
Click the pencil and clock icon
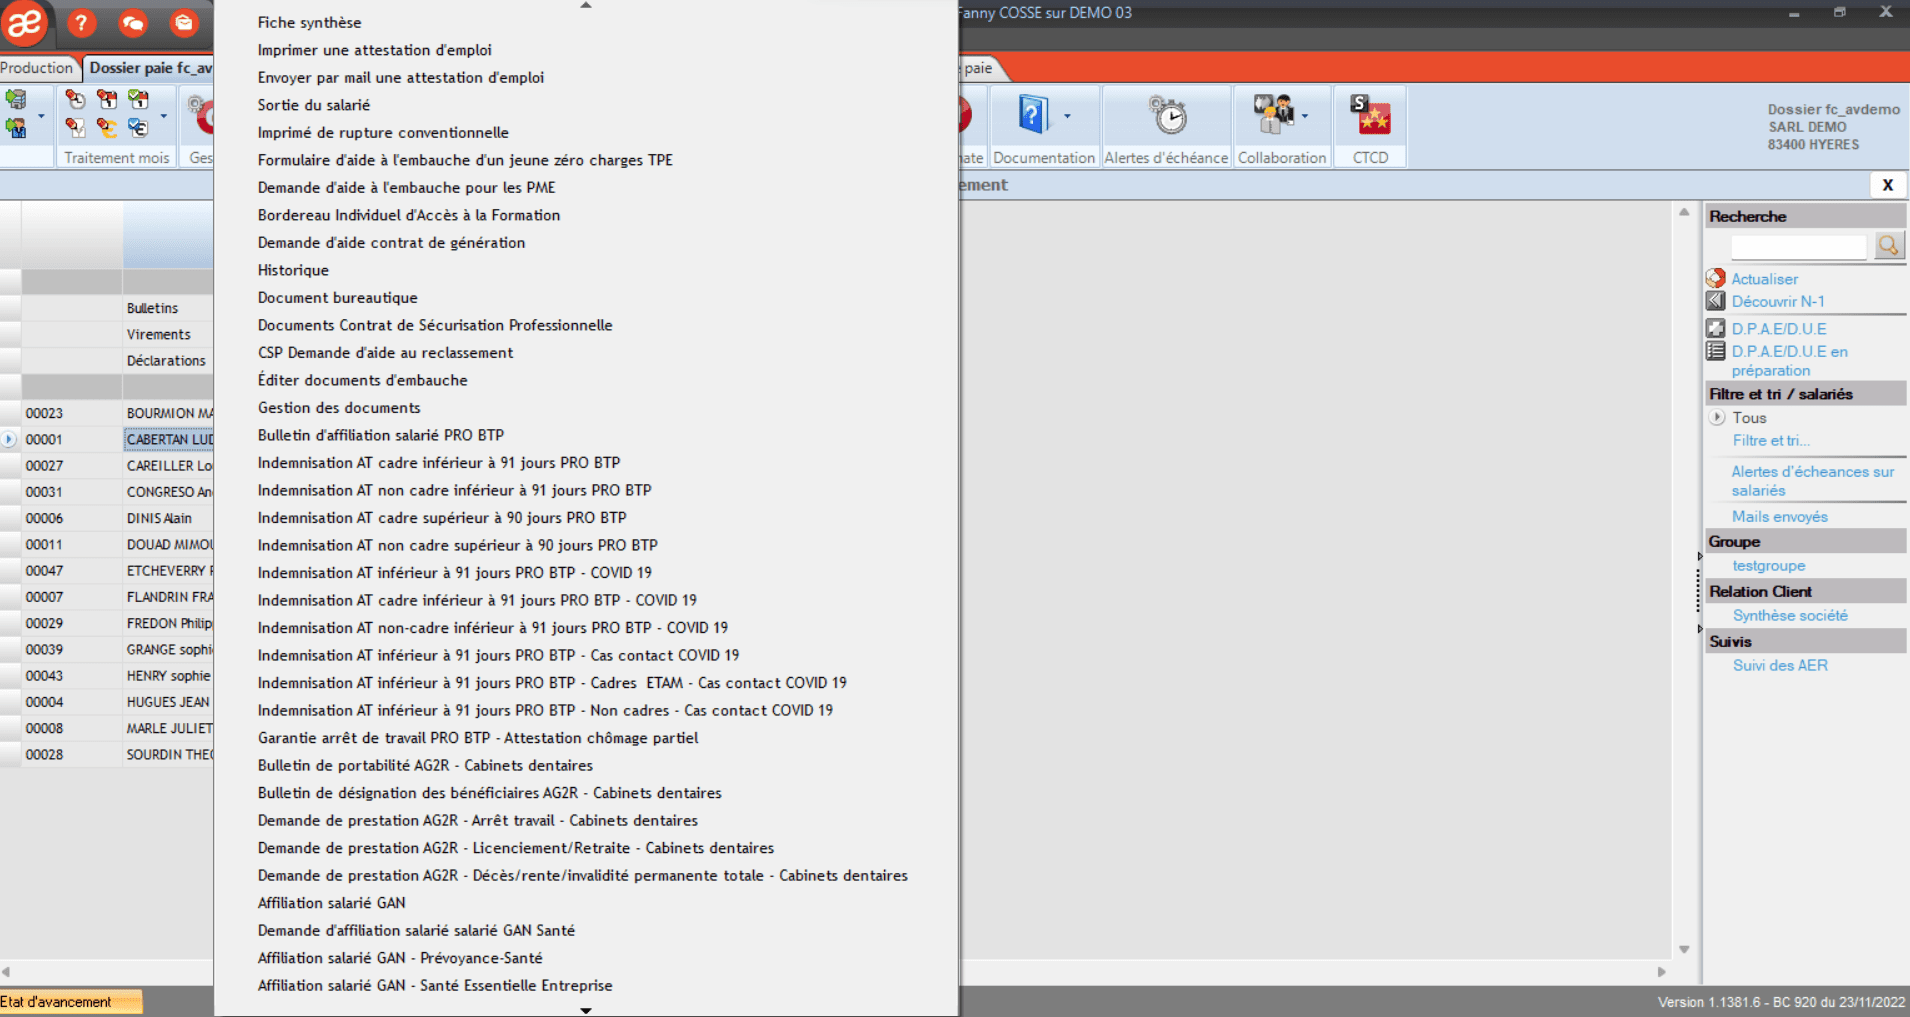[75, 99]
